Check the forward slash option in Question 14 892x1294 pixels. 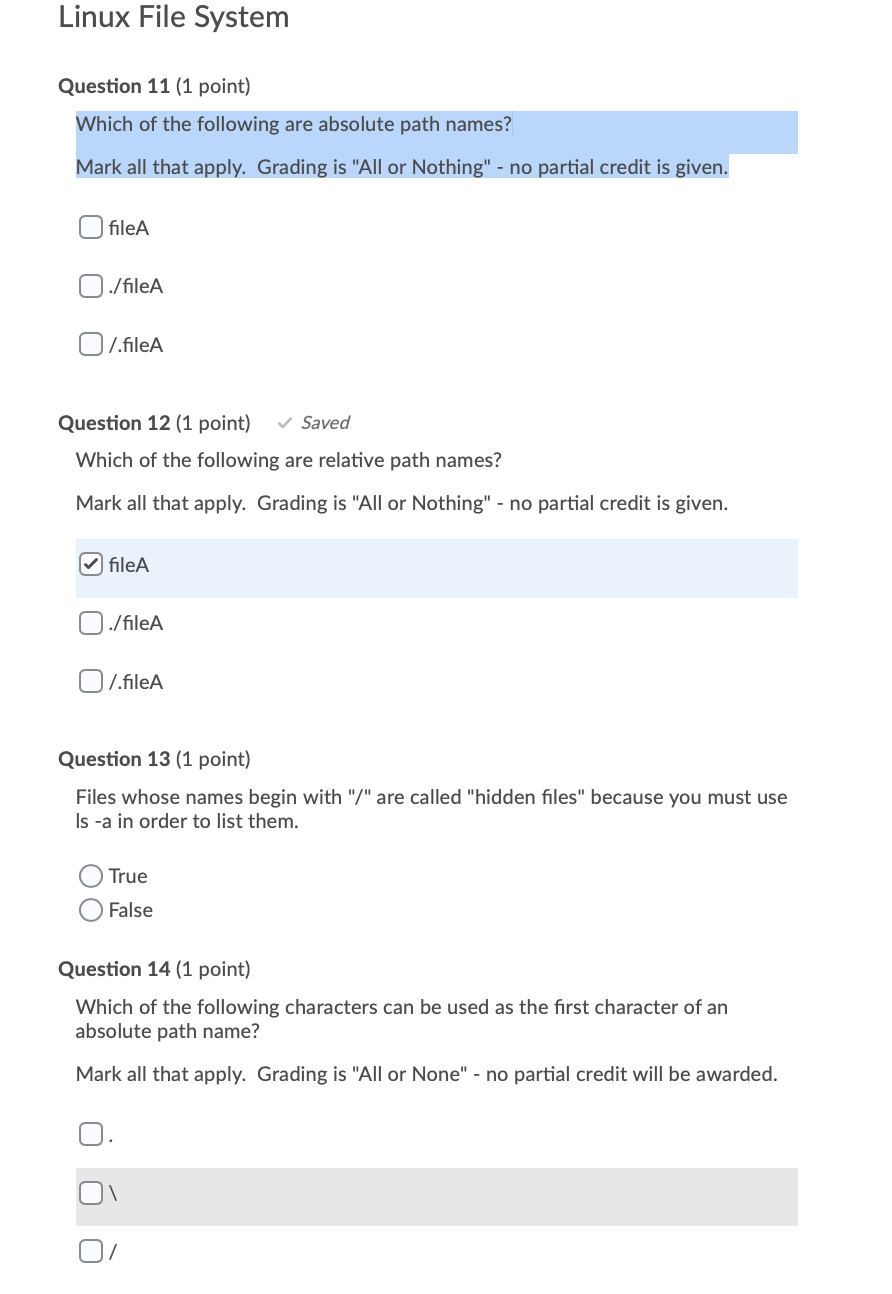coord(90,1250)
